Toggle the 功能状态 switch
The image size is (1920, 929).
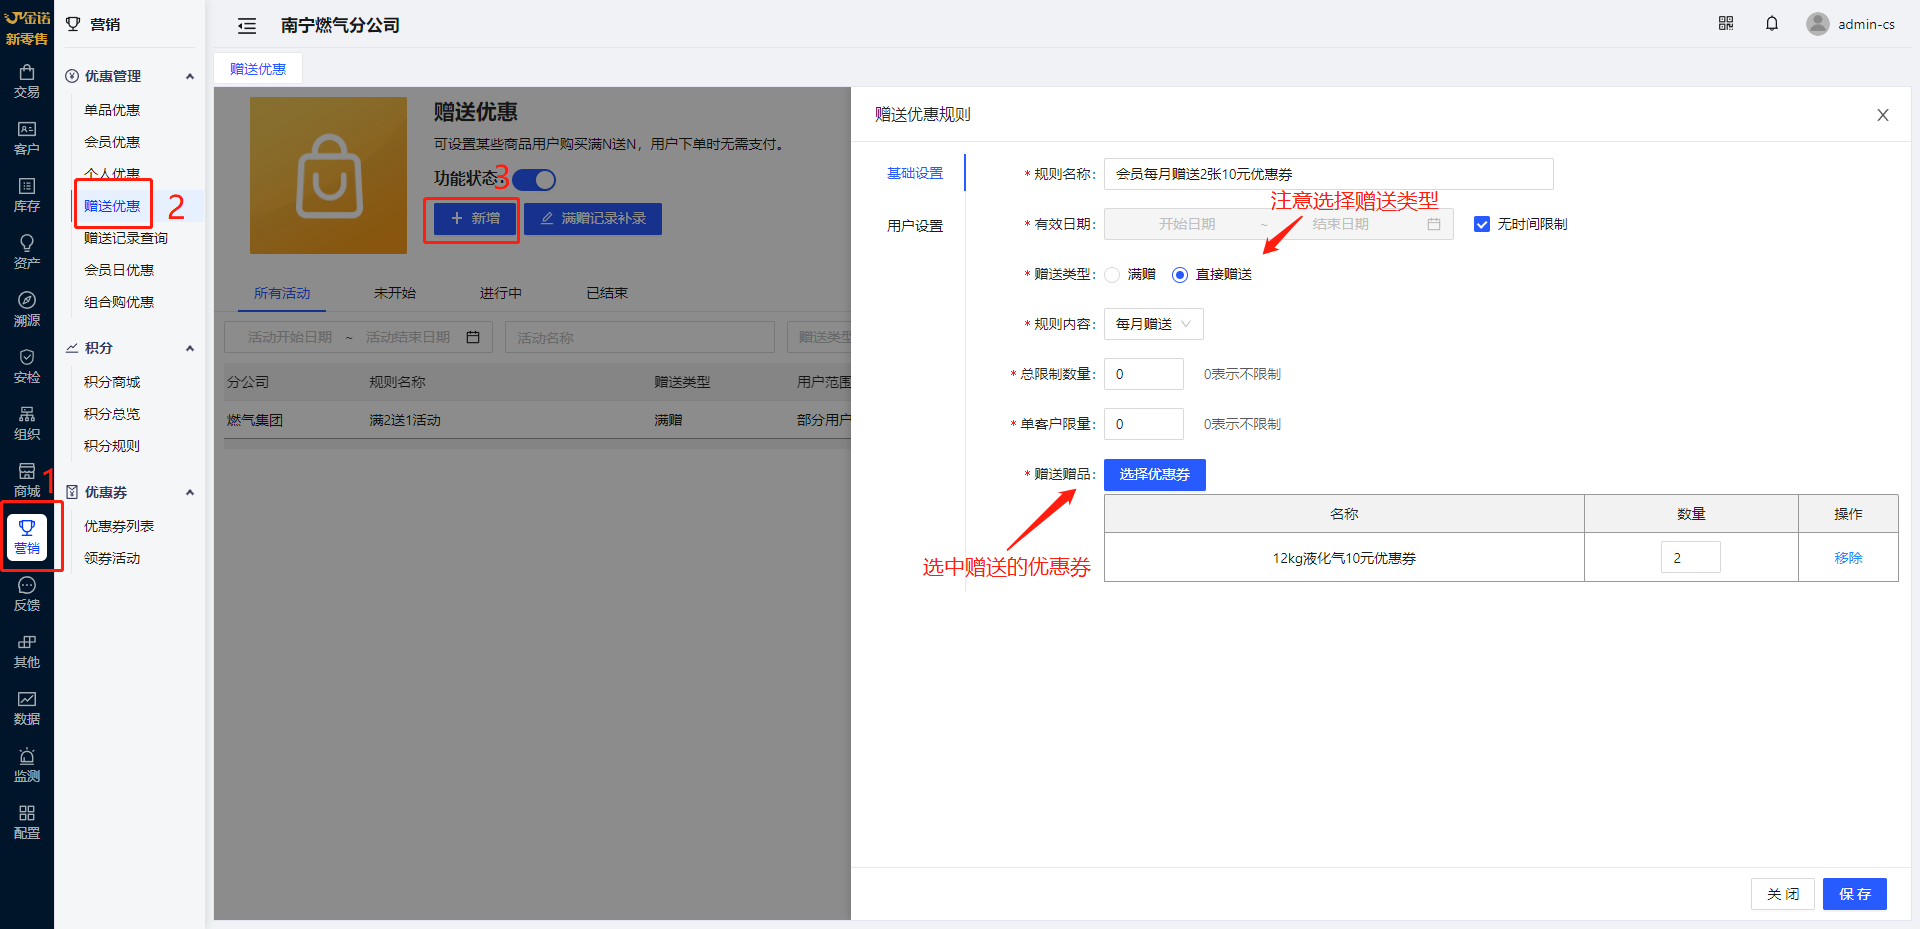534,180
